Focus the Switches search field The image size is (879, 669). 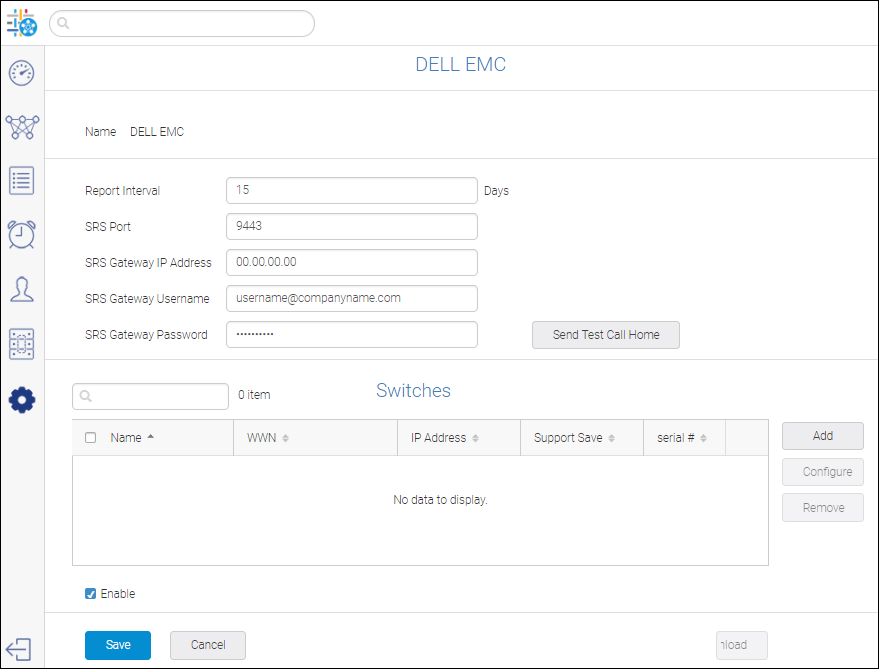tap(150, 396)
